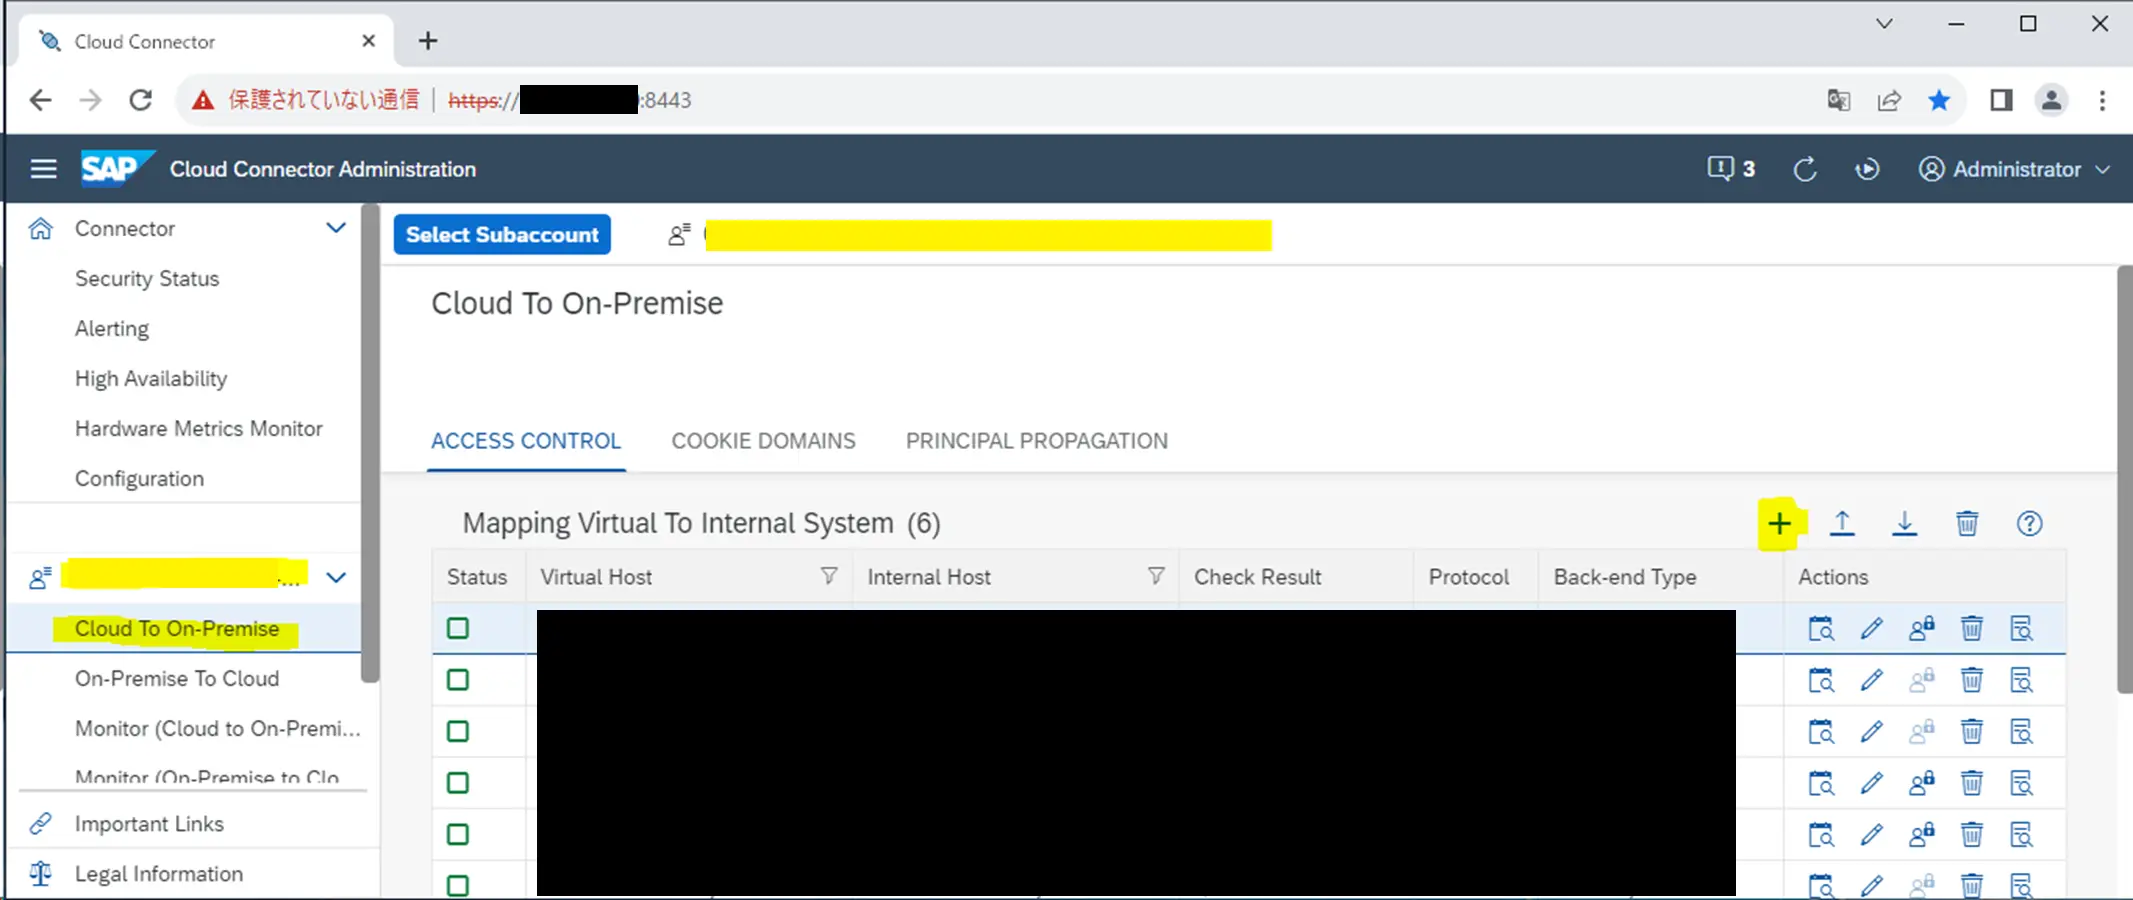Open Security Status in sidebar
The width and height of the screenshot is (2133, 900).
coord(147,279)
